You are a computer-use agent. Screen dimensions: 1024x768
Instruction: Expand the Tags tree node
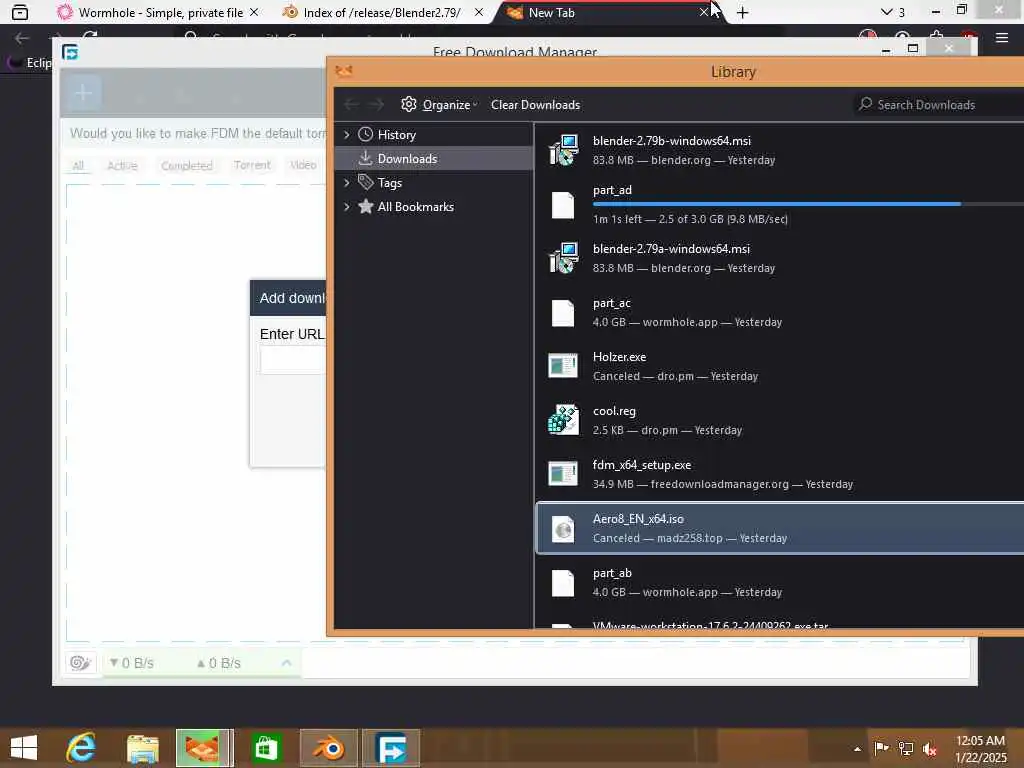coord(347,183)
